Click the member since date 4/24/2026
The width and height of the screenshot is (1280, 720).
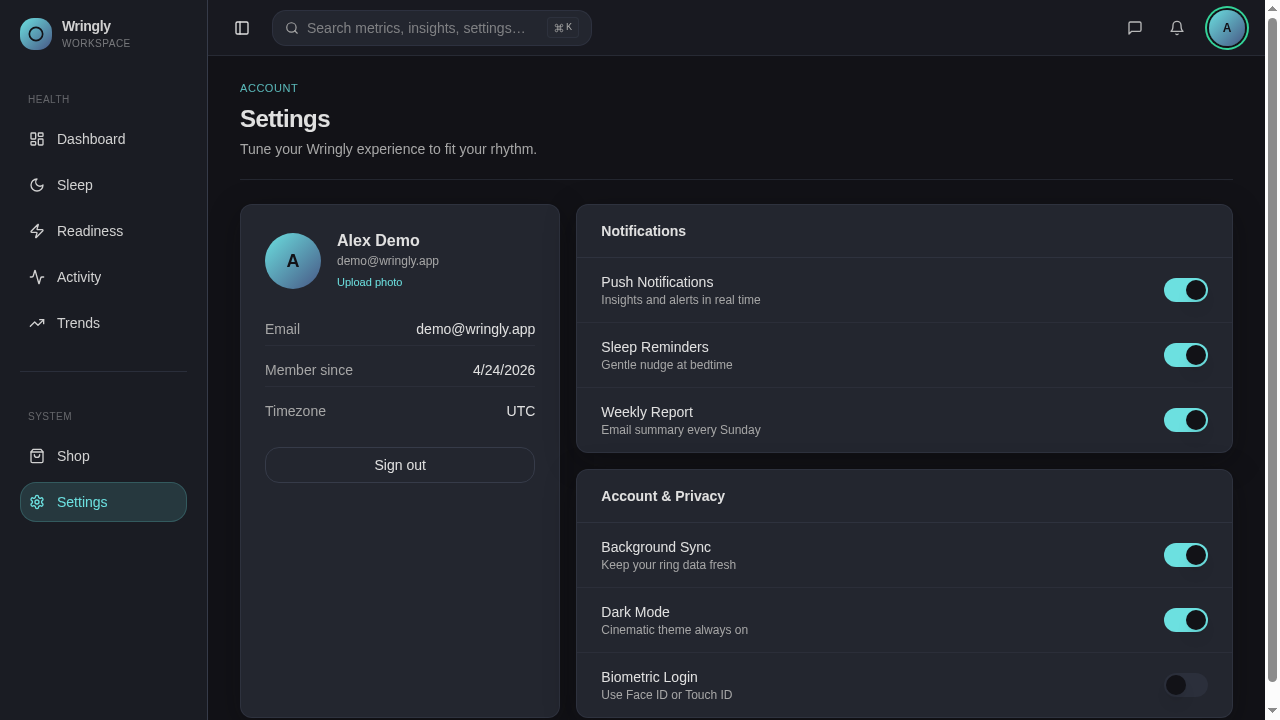(x=504, y=370)
